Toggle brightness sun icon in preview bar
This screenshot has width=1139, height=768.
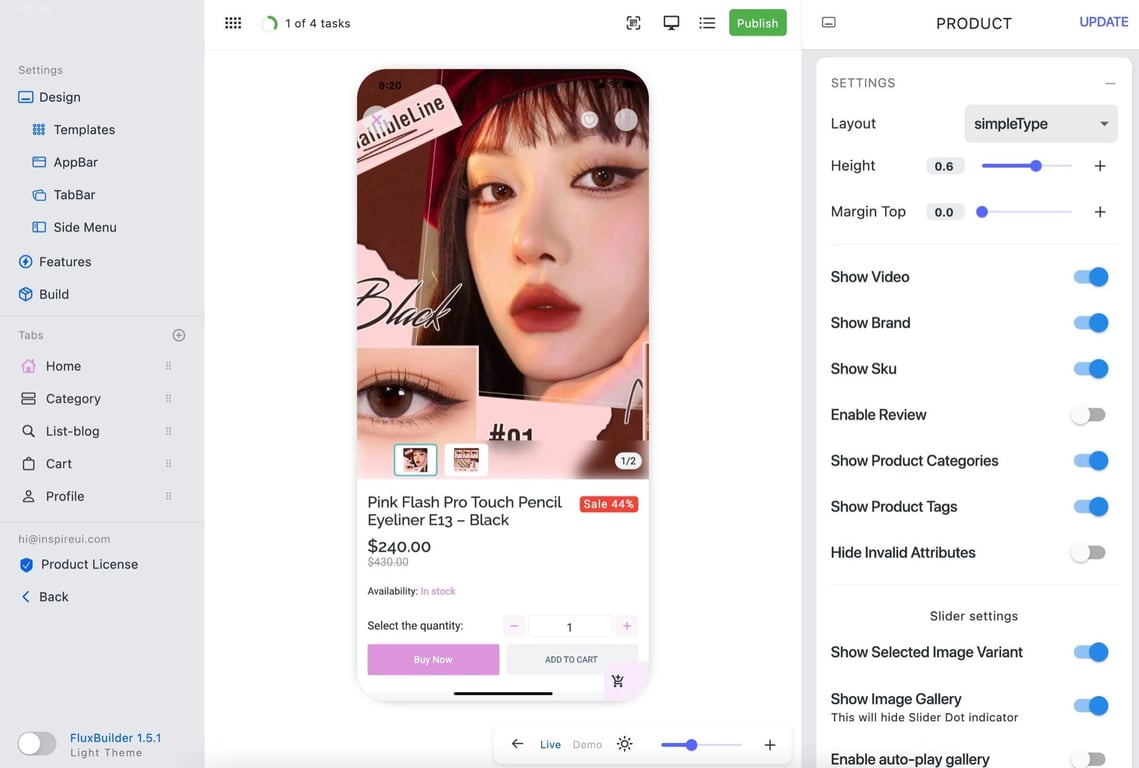click(625, 744)
